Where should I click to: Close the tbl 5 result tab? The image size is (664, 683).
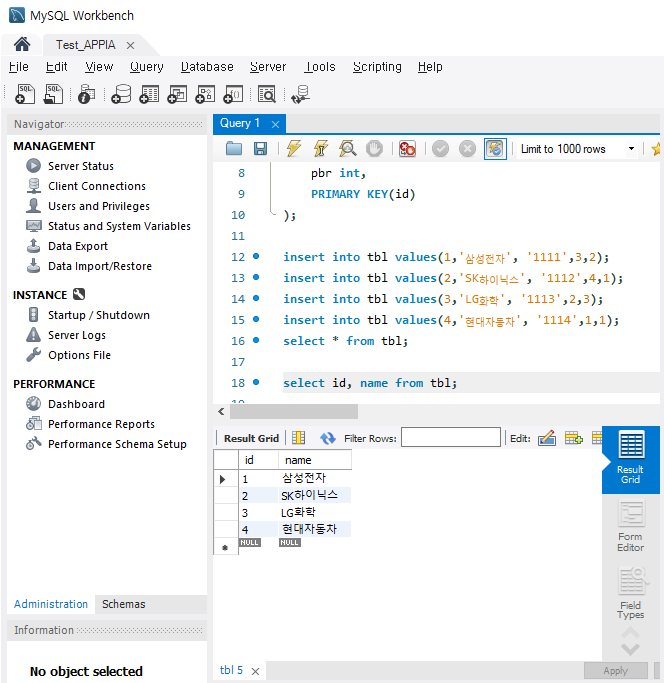pyautogui.click(x=256, y=671)
